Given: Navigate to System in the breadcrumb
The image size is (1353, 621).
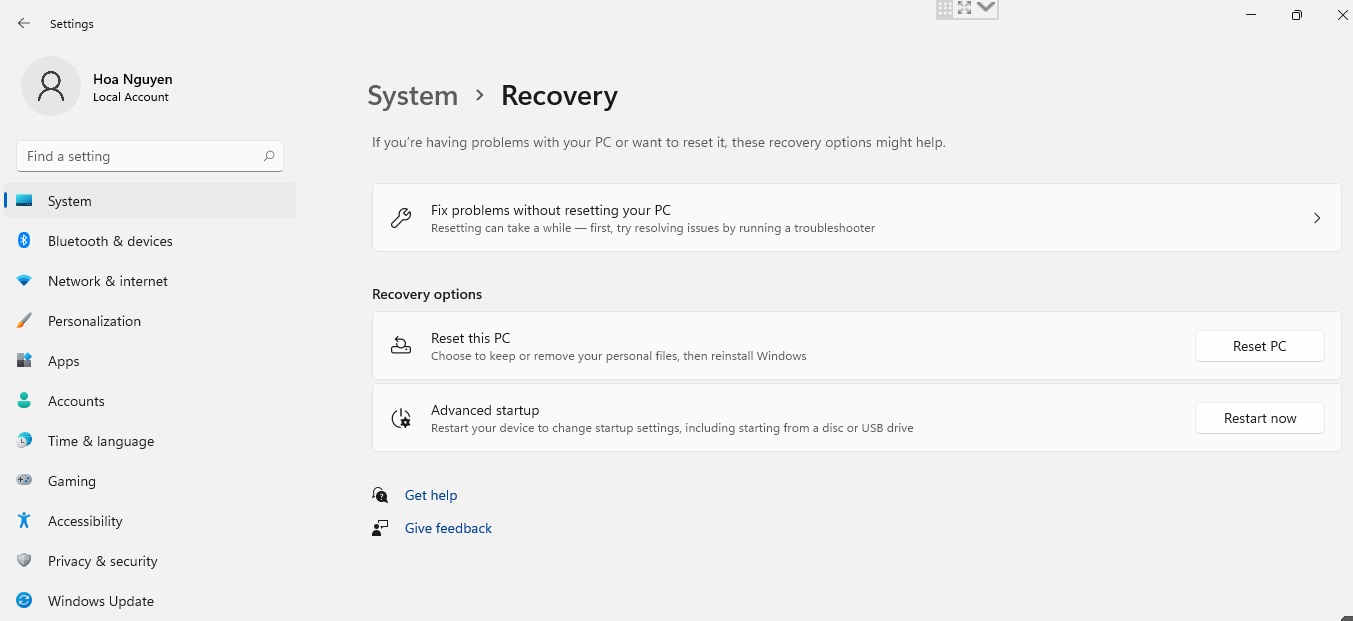Looking at the screenshot, I should (412, 96).
